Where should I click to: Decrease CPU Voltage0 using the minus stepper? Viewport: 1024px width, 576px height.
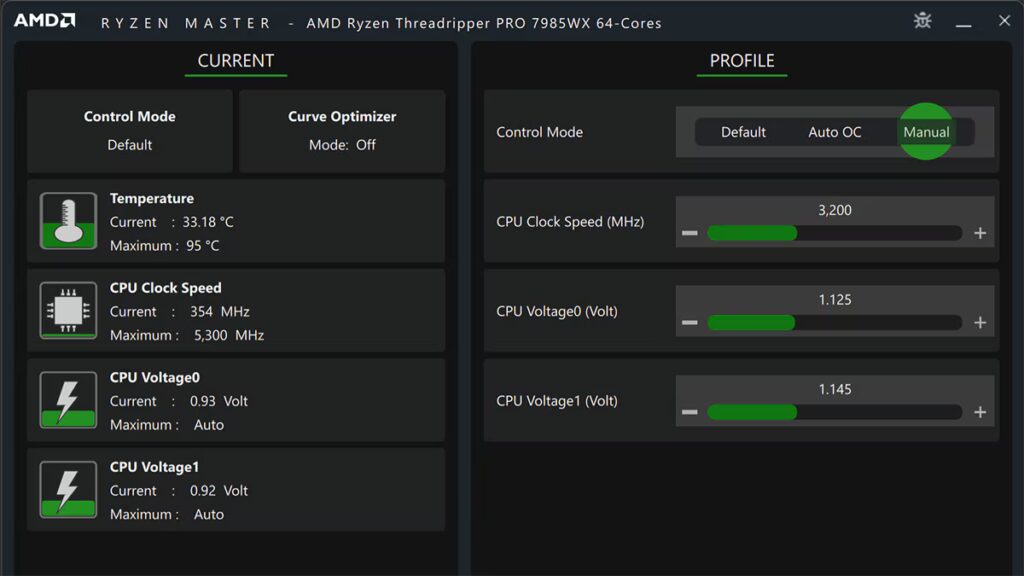click(x=690, y=322)
